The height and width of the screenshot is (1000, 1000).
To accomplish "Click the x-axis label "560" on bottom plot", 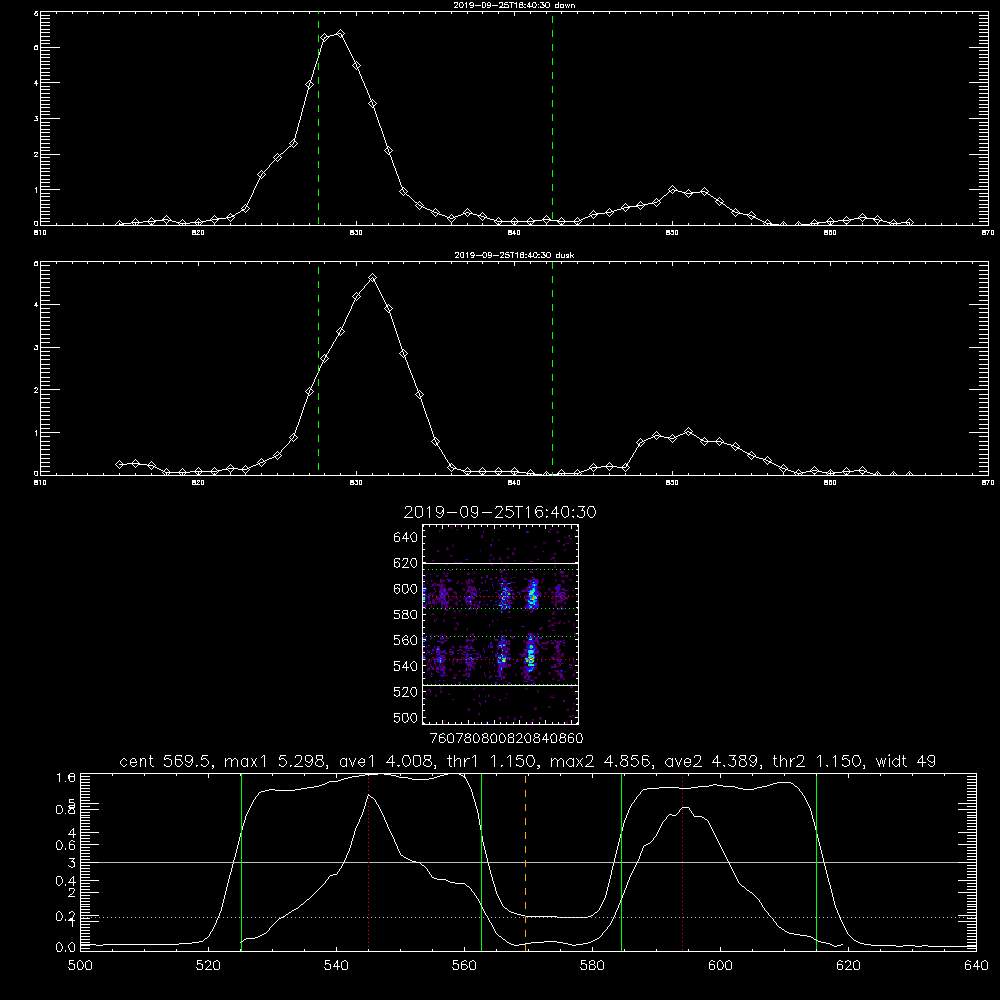I will pyautogui.click(x=464, y=966).
